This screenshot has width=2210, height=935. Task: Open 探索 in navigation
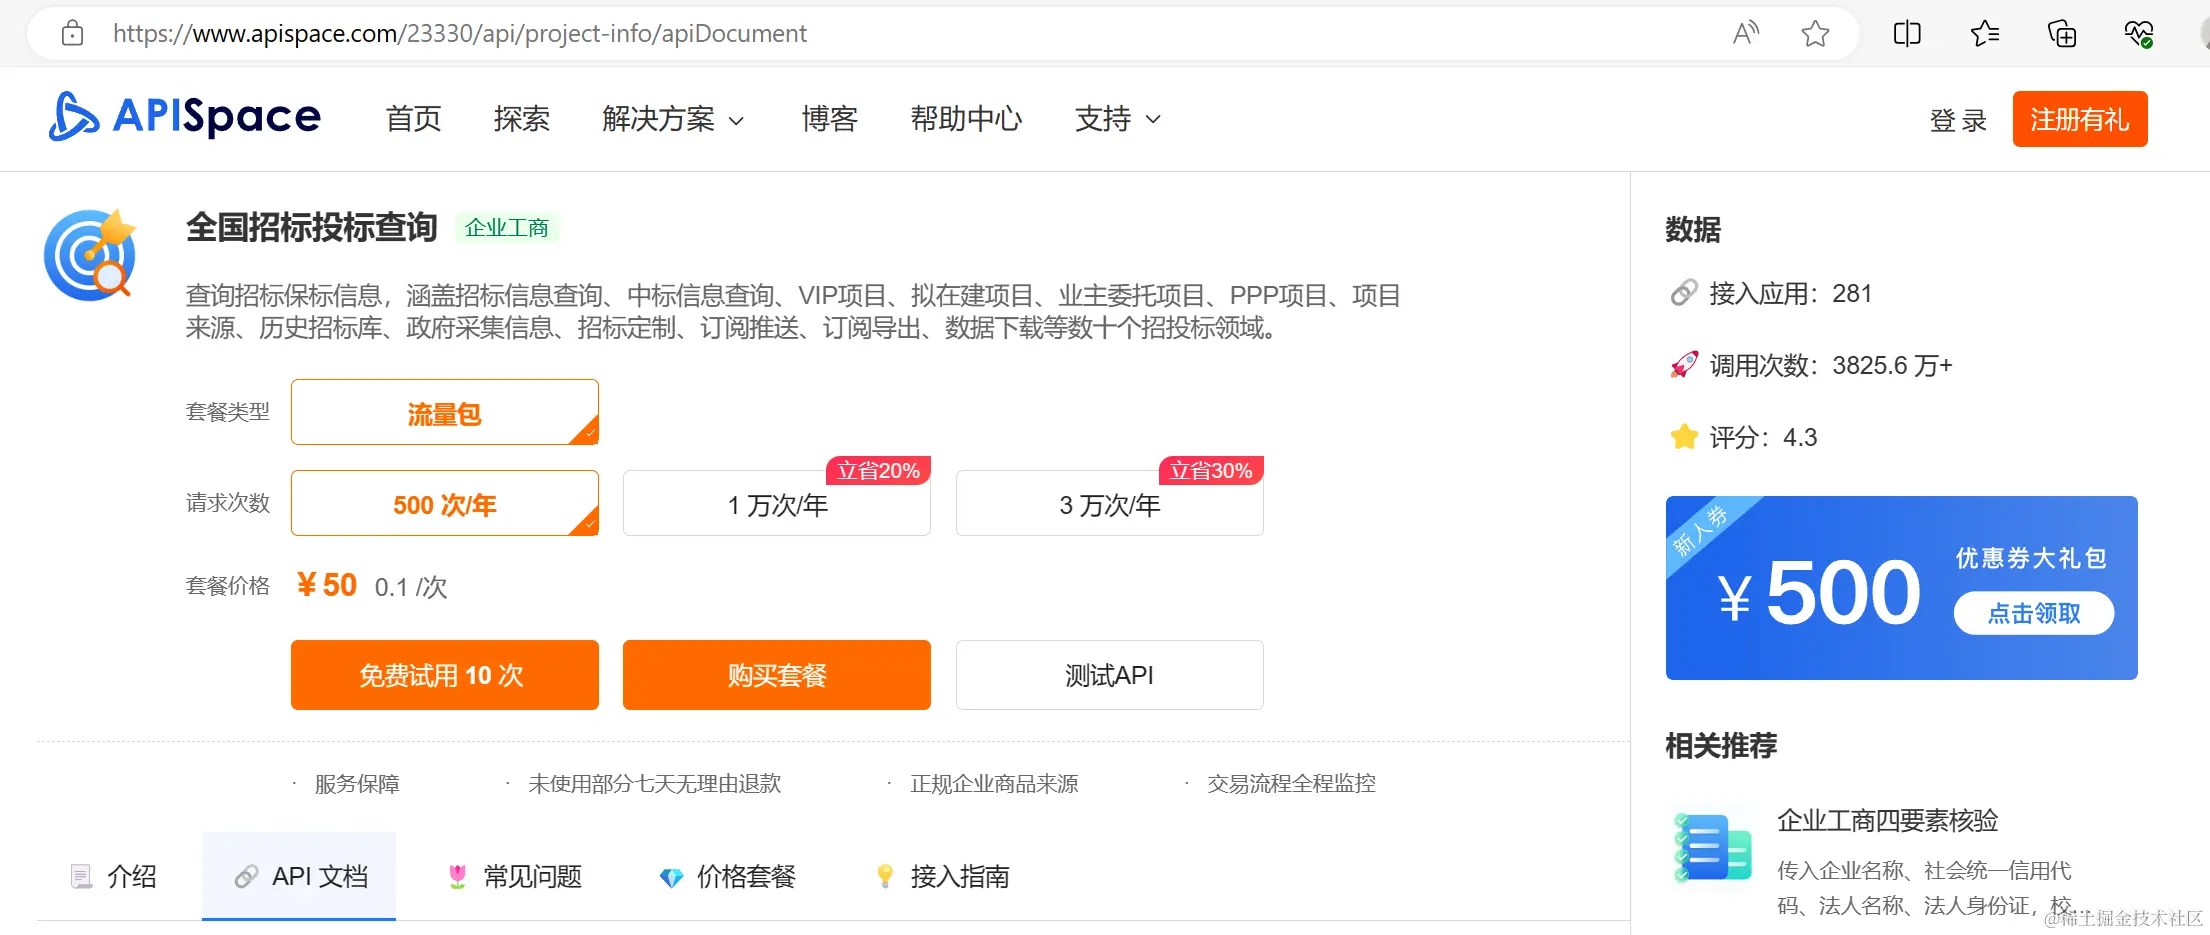coord(522,119)
